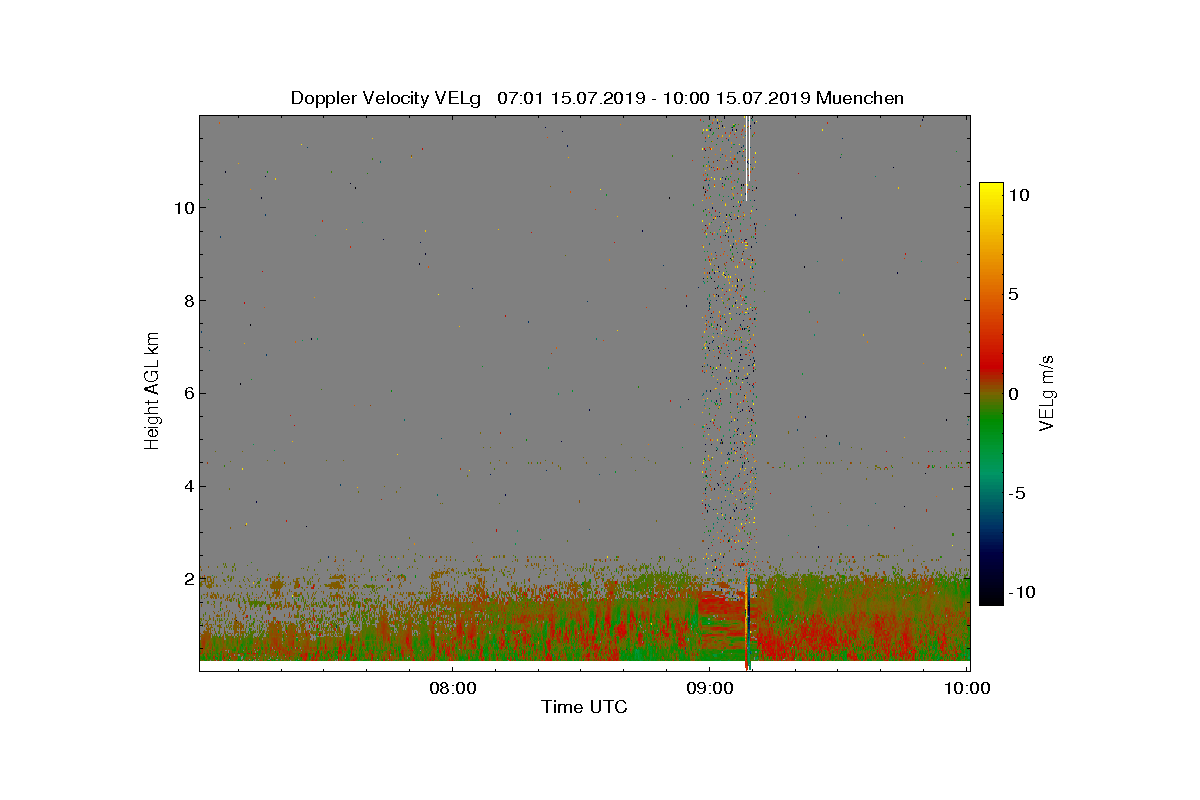This screenshot has height=800, width=1200.
Task: Click the "Height AGL km" axis label
Action: [x=152, y=389]
